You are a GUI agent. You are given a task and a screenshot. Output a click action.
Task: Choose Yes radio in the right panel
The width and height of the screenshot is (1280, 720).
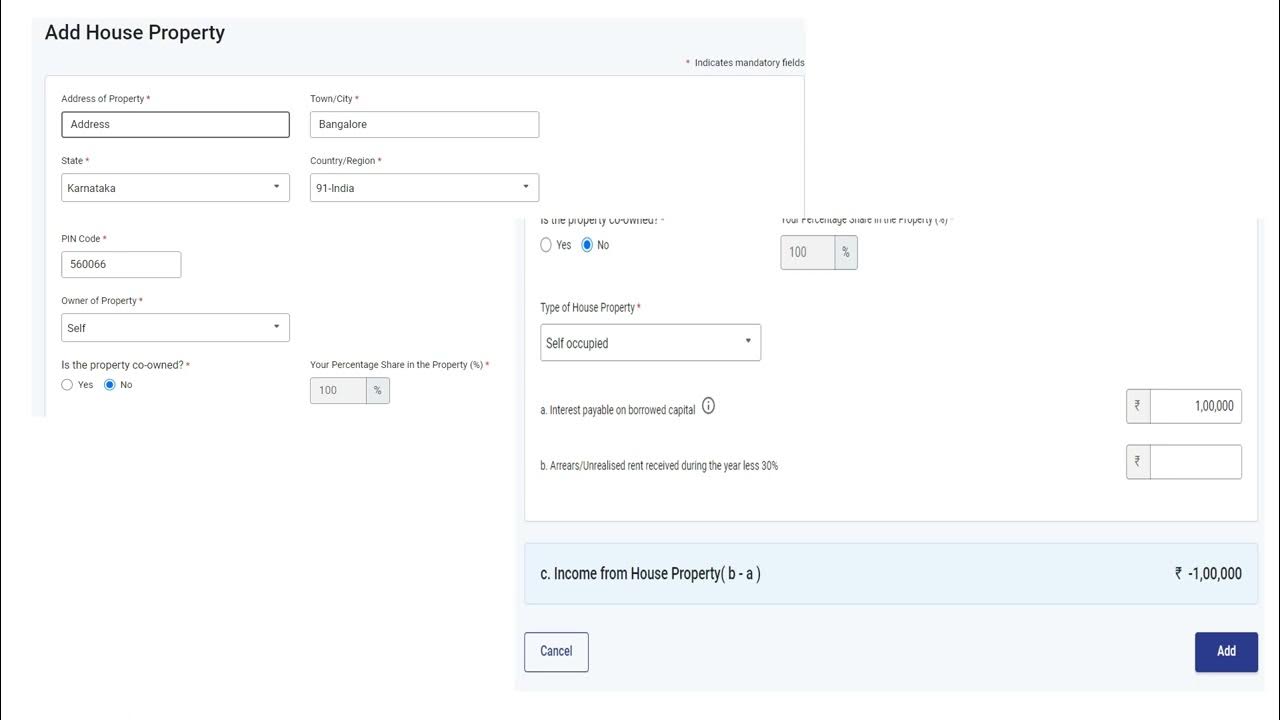546,245
